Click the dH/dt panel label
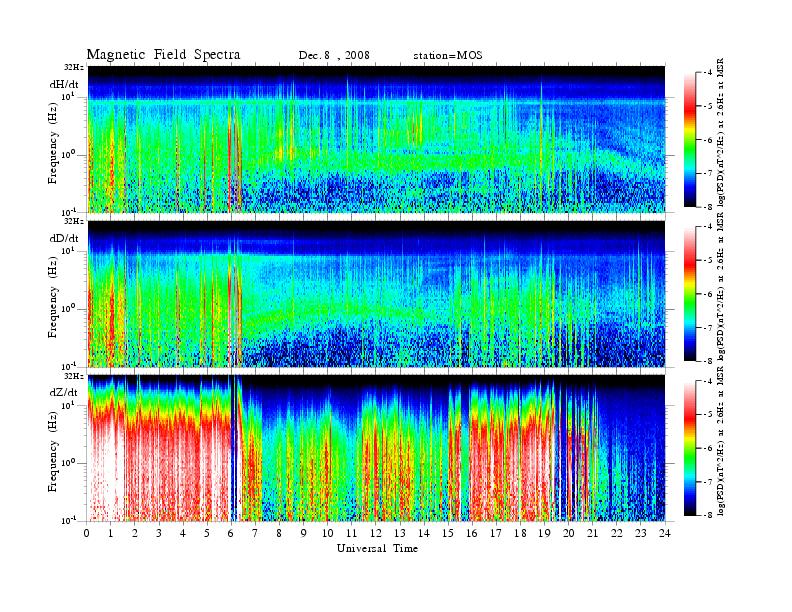The height and width of the screenshot is (612, 792). [64, 84]
